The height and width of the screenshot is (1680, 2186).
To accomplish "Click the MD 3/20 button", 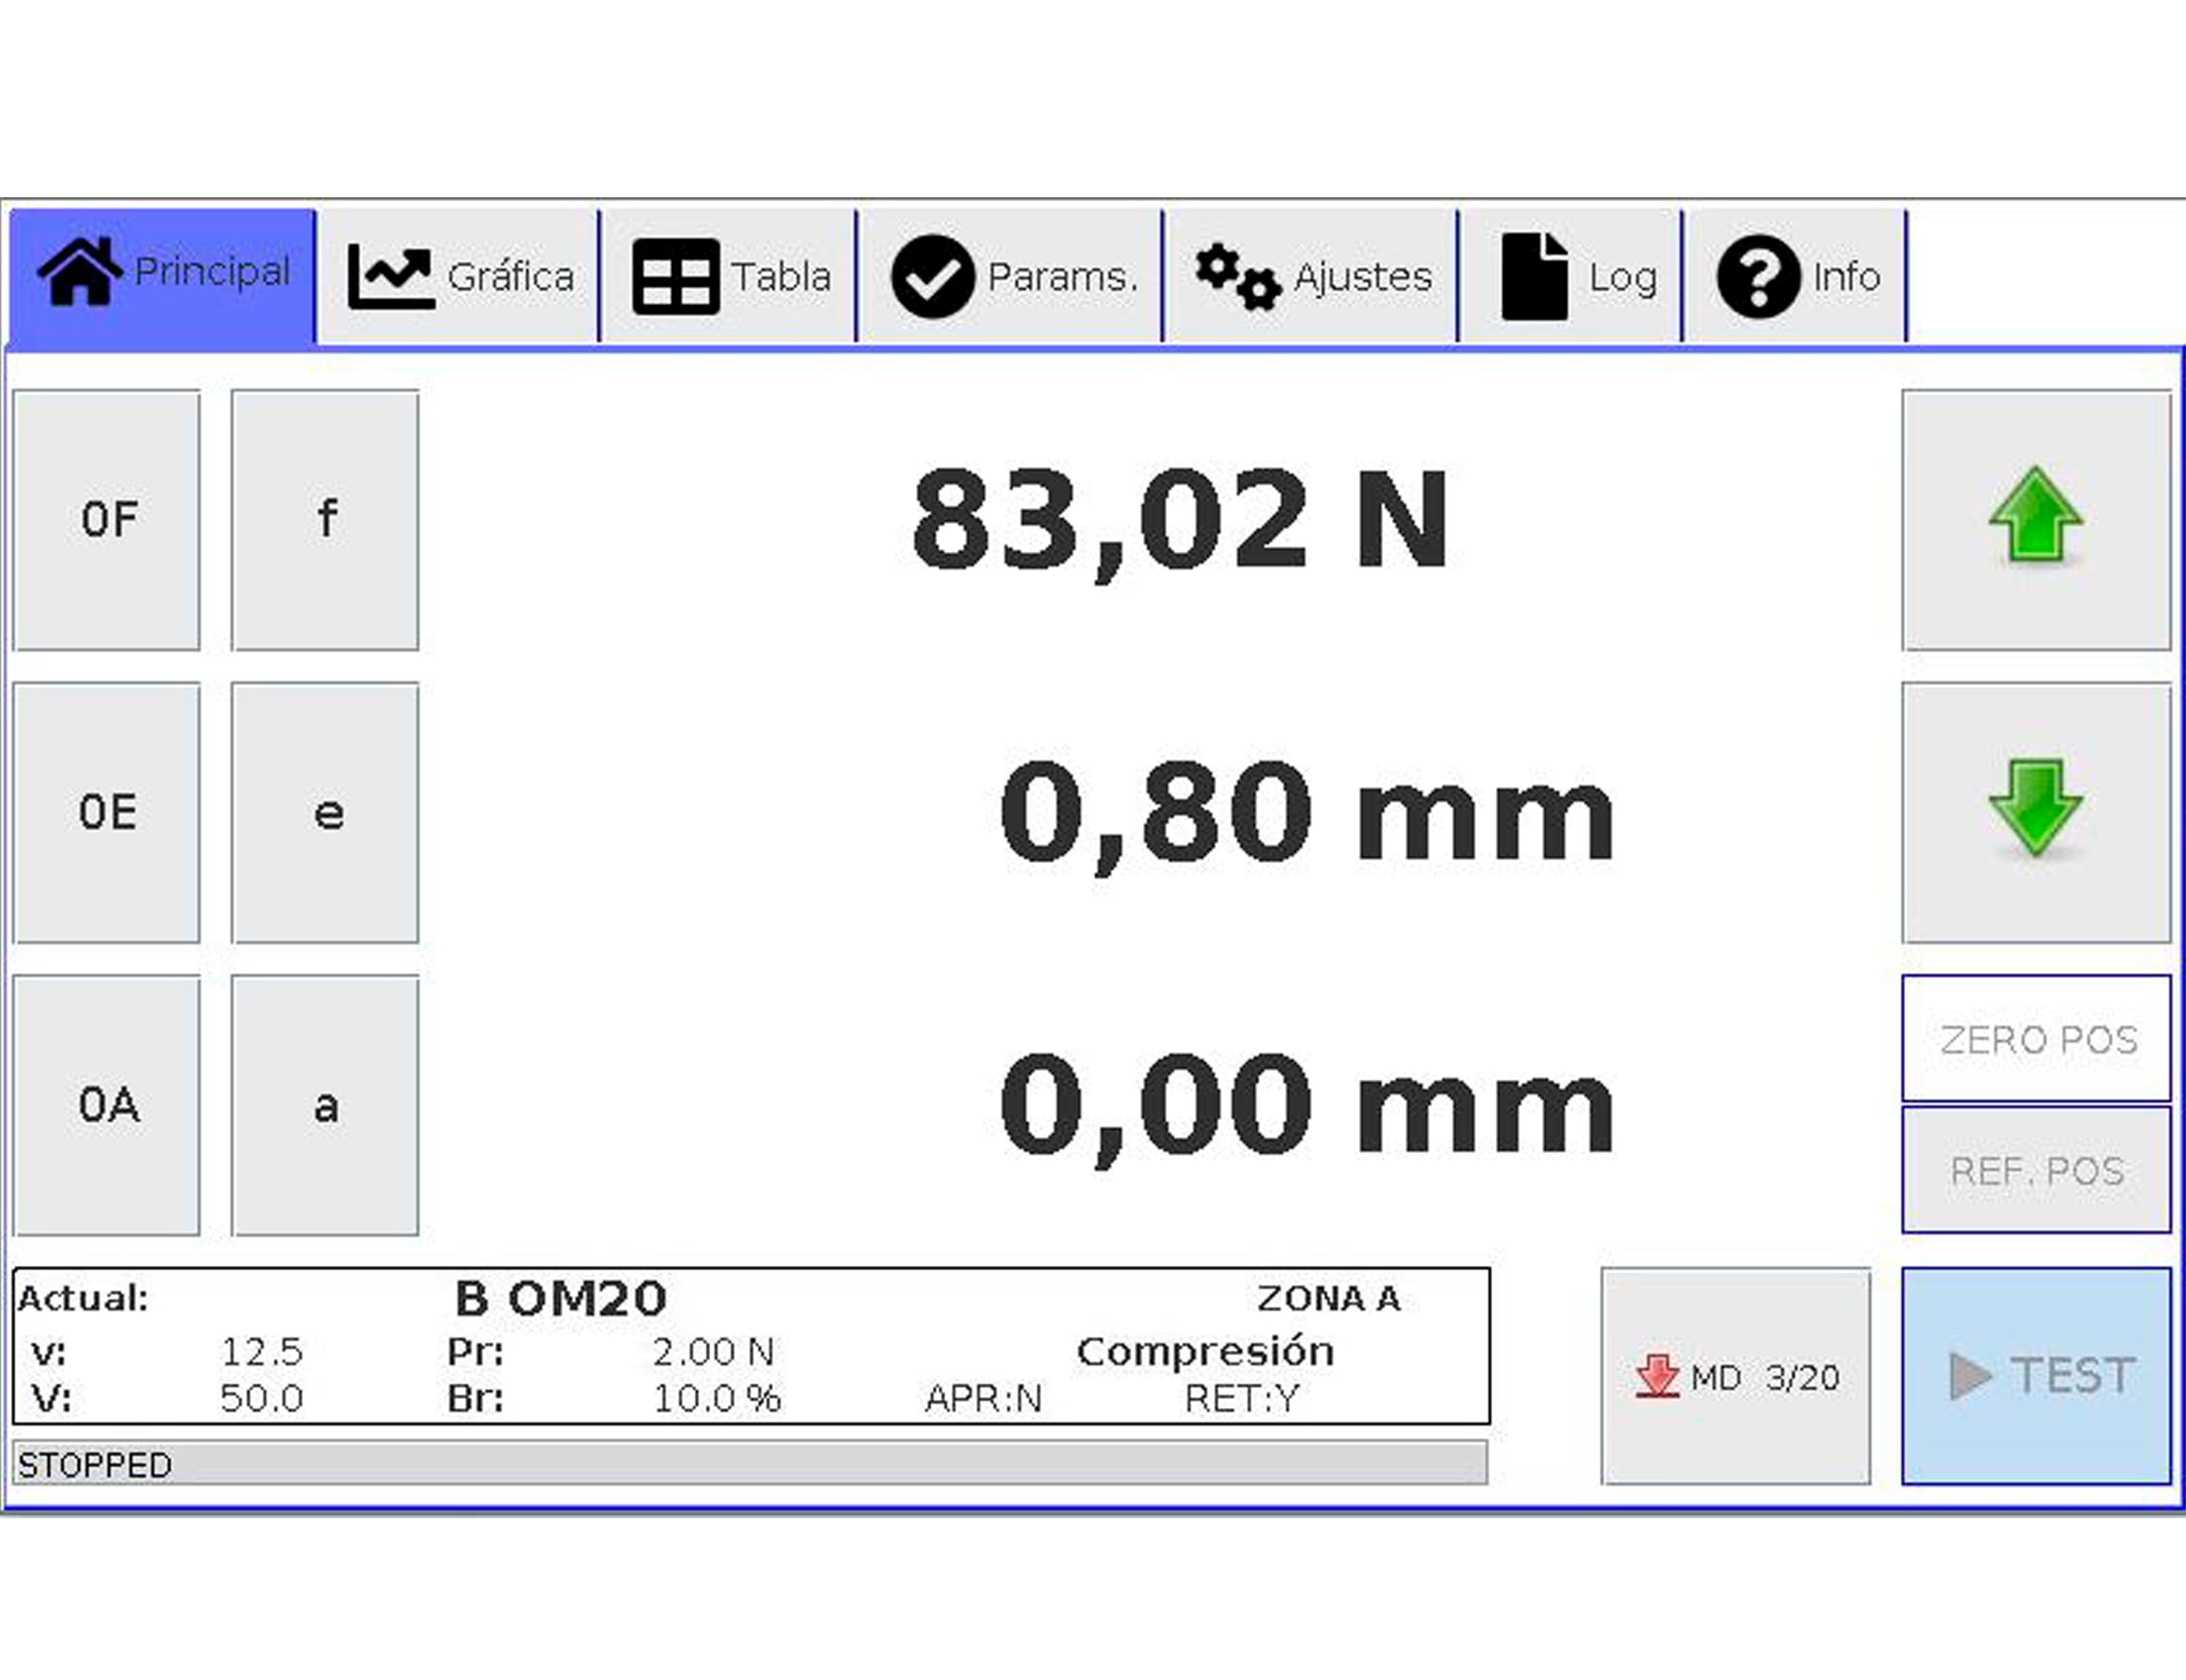I will pos(1735,1376).
